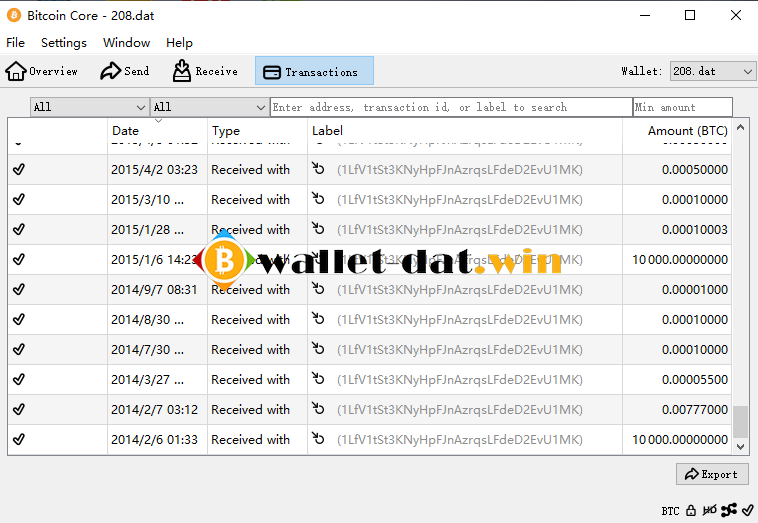Click the wallet encryption lock status icon
This screenshot has width=758, height=523.
[x=691, y=510]
